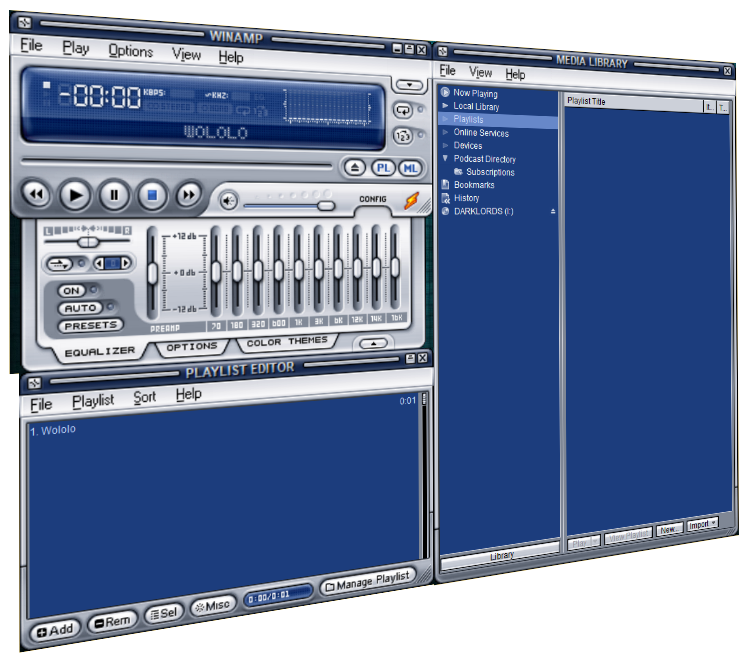Open the Playlist menu in Playlist Editor

tap(93, 401)
